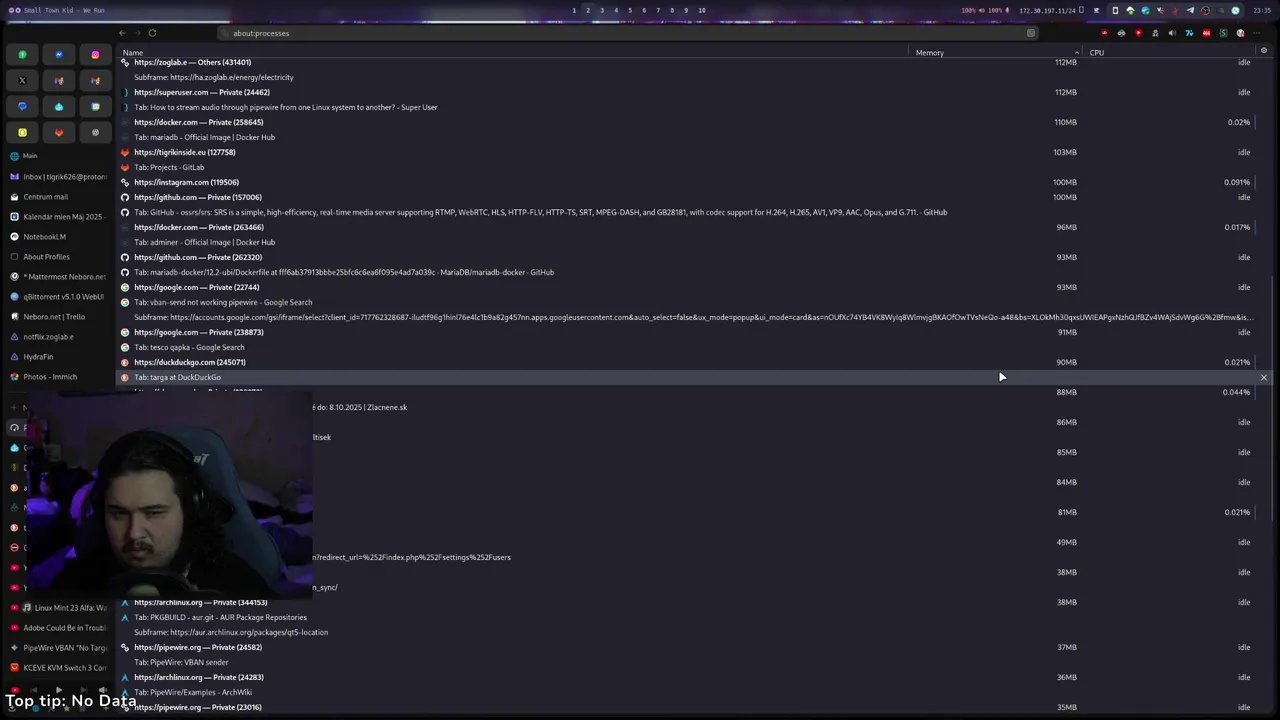Screen dimensions: 1280x720
Task: Select the https://github.com — Private (157006) process
Action: pyautogui.click(x=693, y=197)
